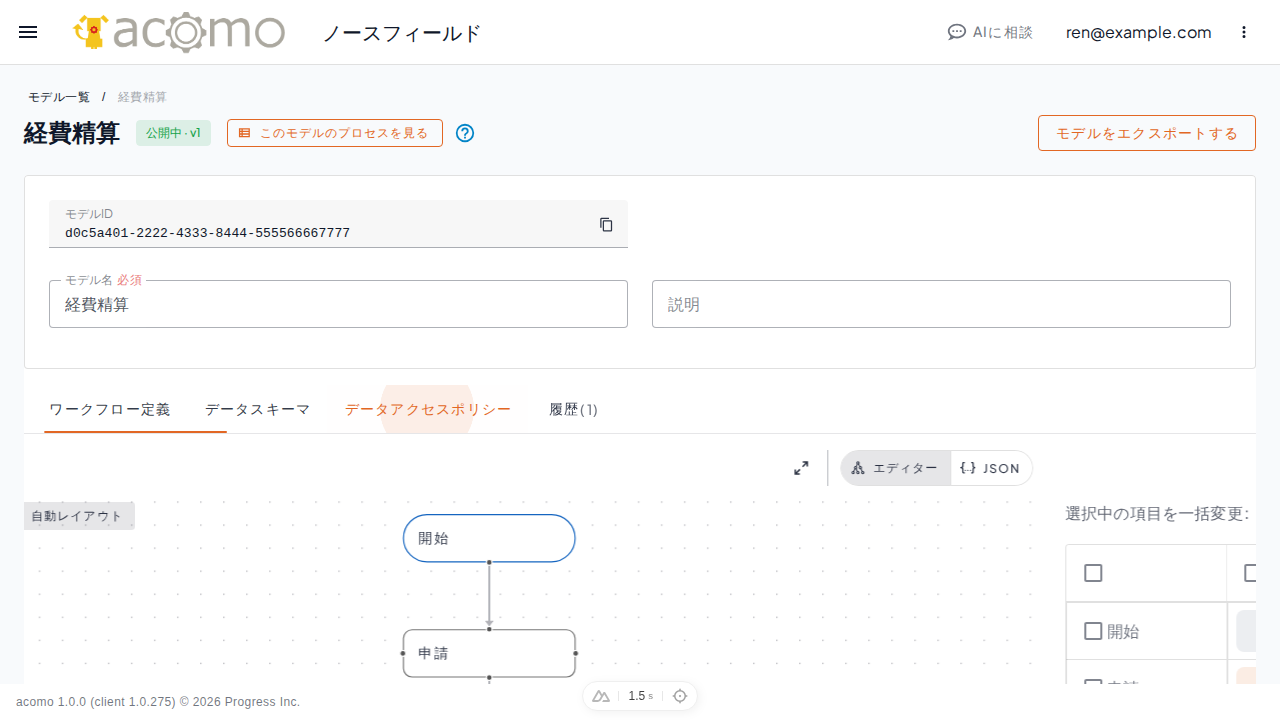Show the 履歴(1) tab
This screenshot has height=720, width=1280.
pyautogui.click(x=574, y=409)
